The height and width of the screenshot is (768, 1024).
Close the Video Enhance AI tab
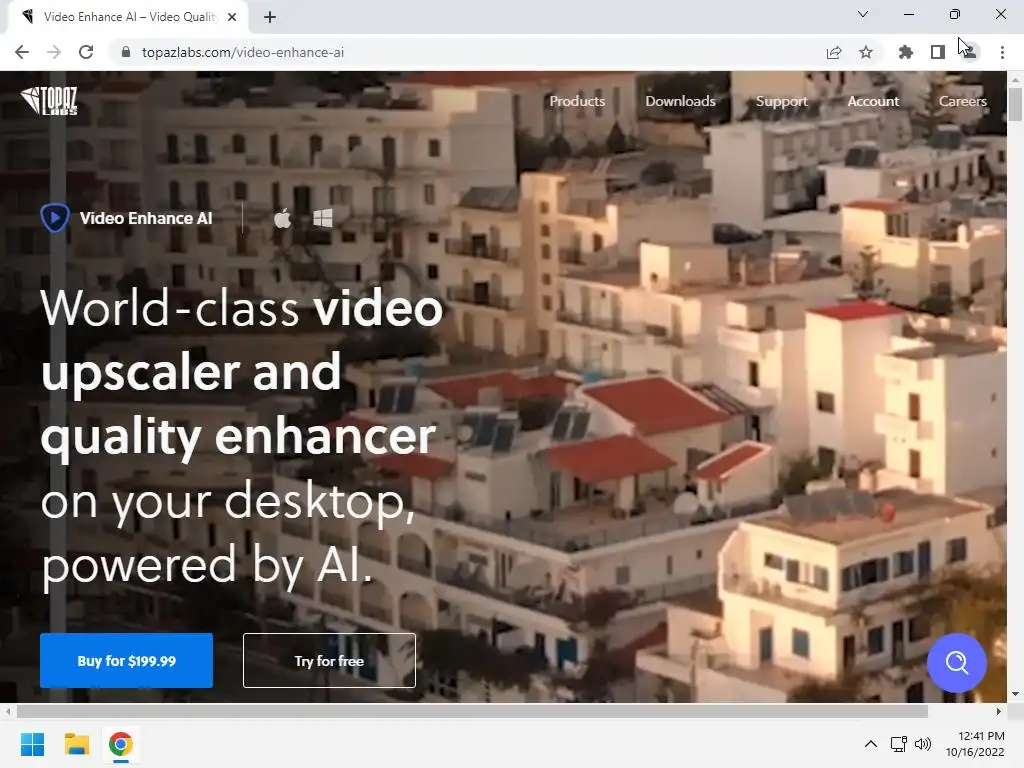coord(232,17)
